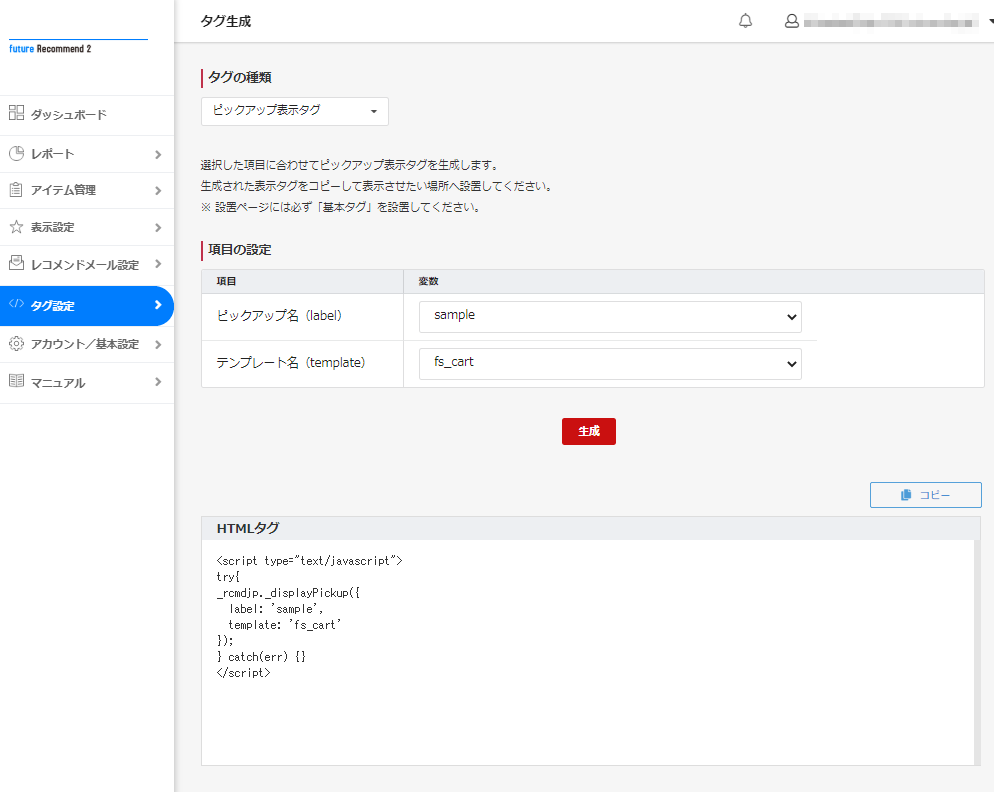Viewport: 994px width, 792px height.
Task: Click the display settings star icon
Action: tap(16, 226)
